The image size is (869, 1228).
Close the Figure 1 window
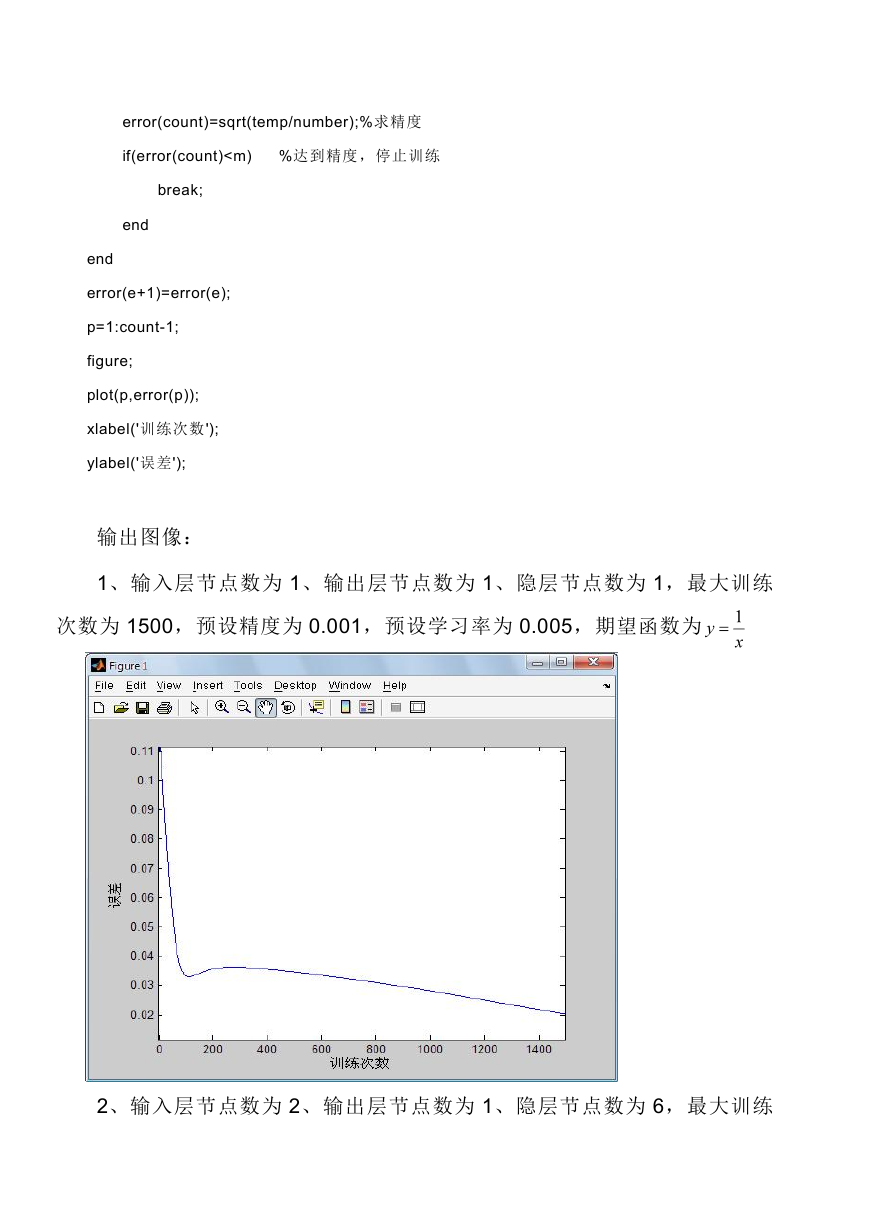pyautogui.click(x=593, y=663)
